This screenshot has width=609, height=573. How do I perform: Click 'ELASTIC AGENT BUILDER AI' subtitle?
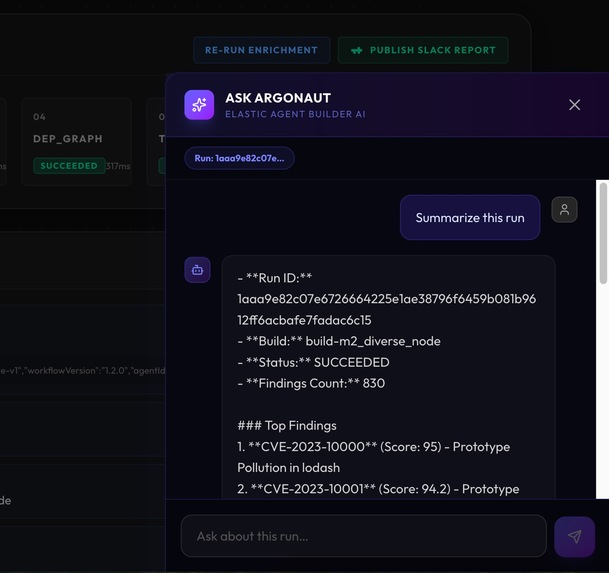(295, 114)
